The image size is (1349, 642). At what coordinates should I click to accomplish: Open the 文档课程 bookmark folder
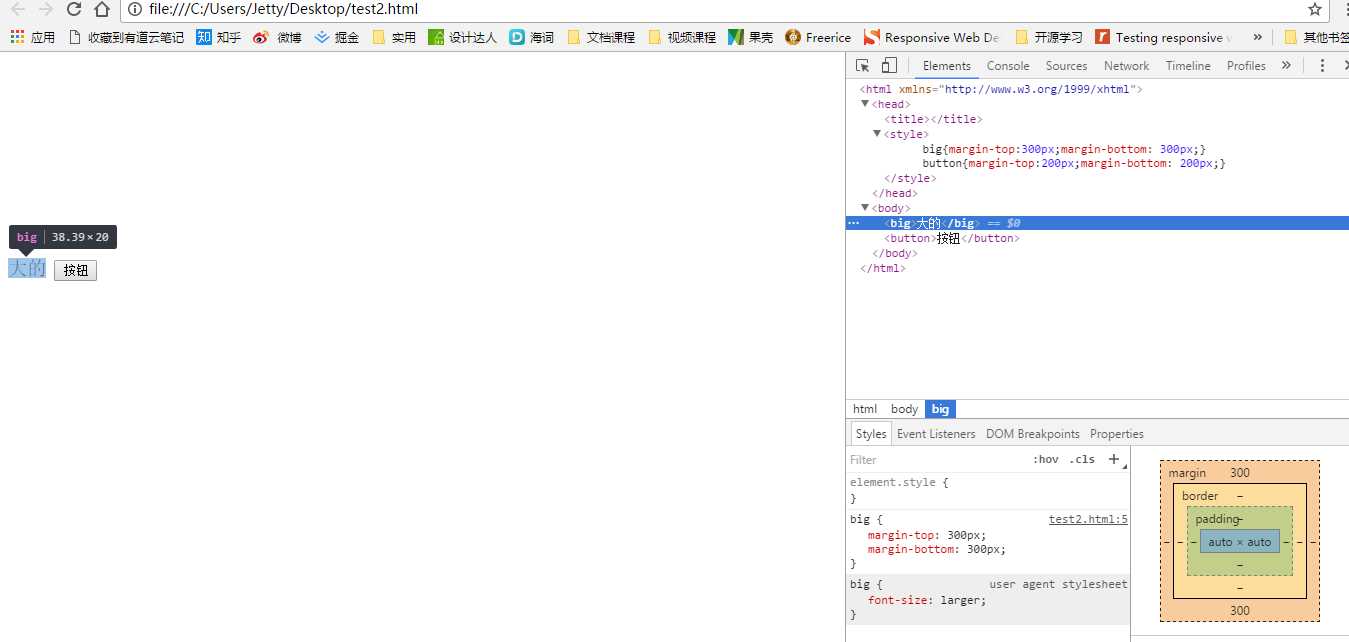(601, 37)
